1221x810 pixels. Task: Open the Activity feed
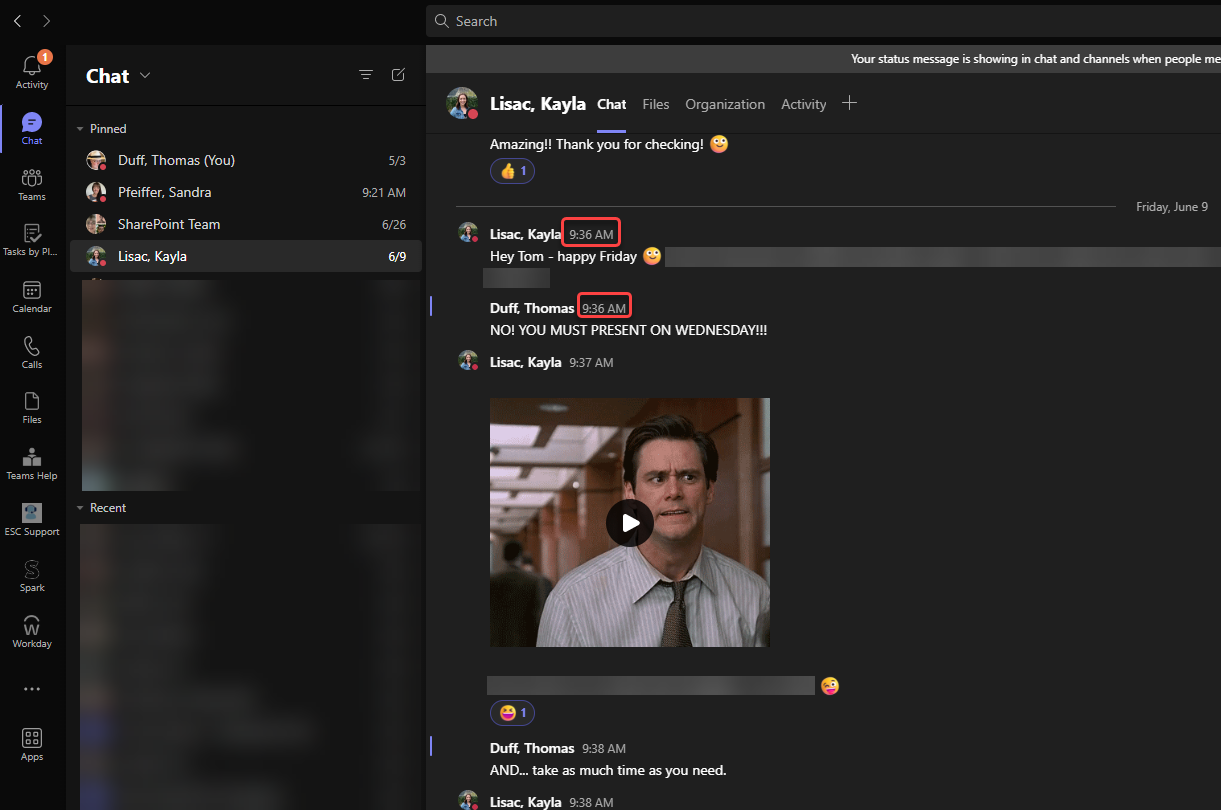[x=31, y=68]
